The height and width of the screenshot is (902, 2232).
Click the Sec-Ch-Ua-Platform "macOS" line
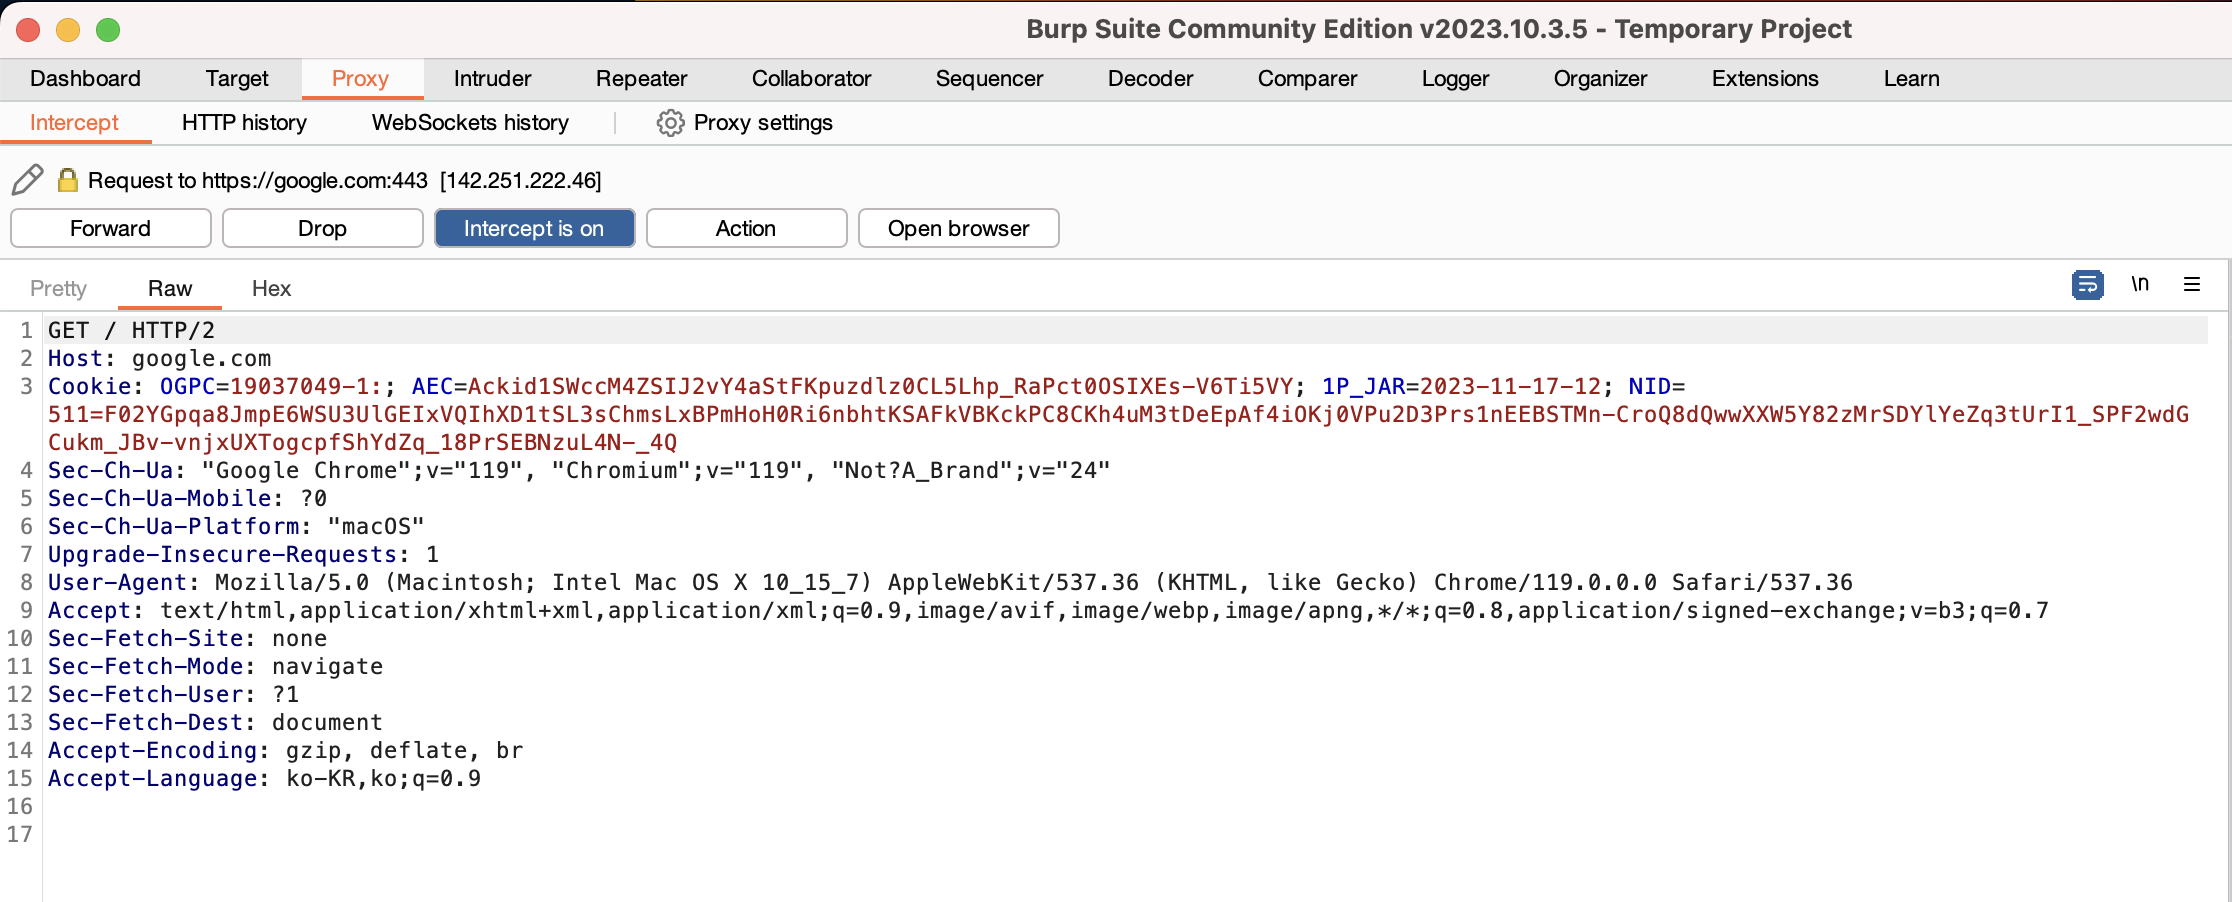[x=236, y=526]
